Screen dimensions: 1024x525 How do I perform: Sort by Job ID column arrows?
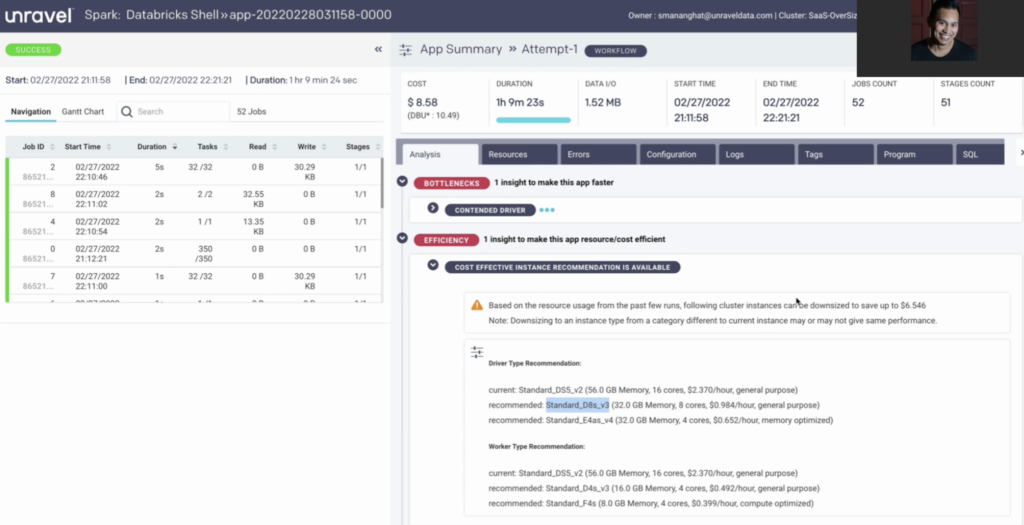tap(52, 147)
